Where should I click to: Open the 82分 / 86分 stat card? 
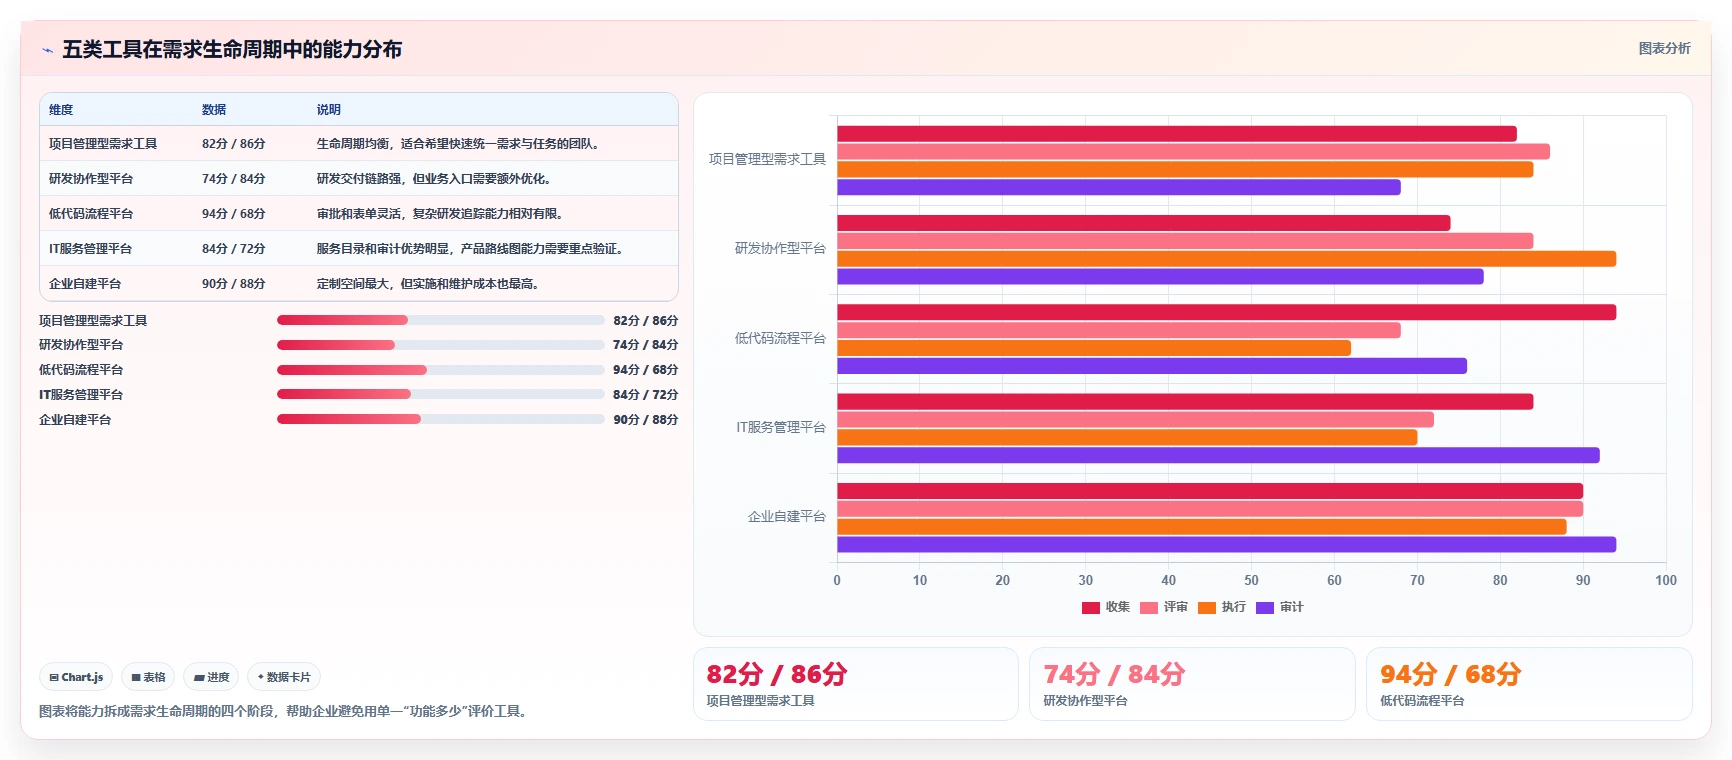click(x=856, y=684)
